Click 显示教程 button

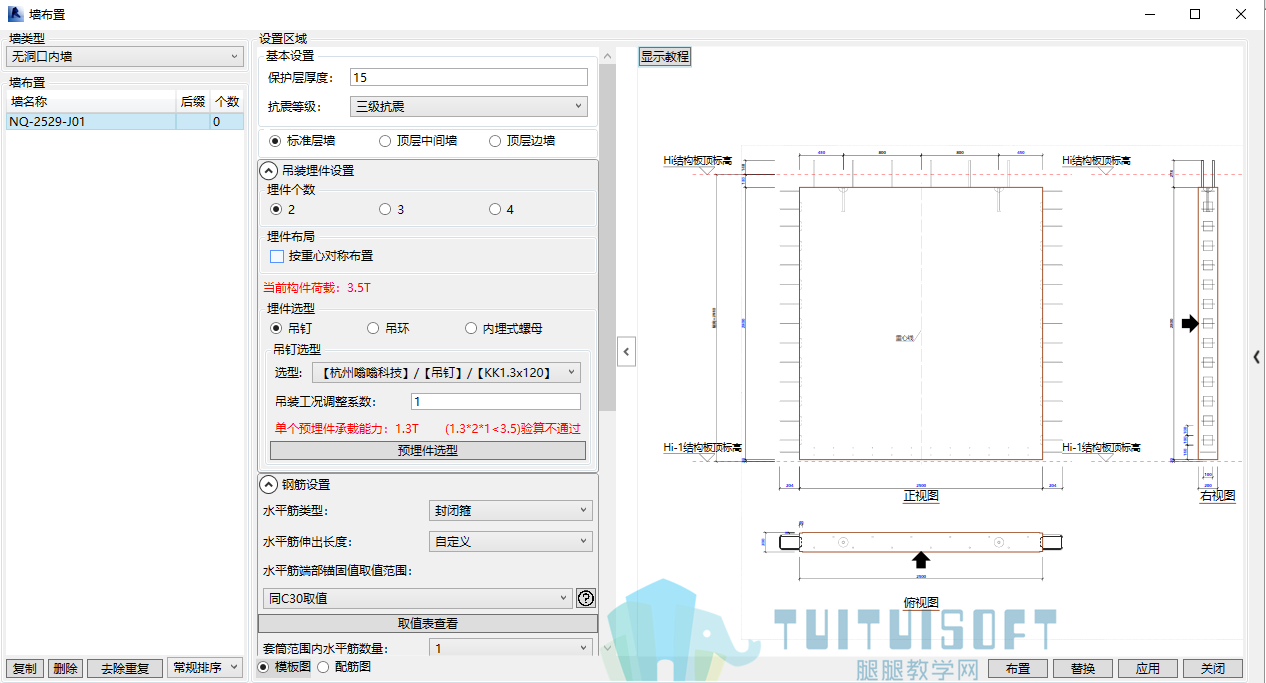click(x=665, y=57)
